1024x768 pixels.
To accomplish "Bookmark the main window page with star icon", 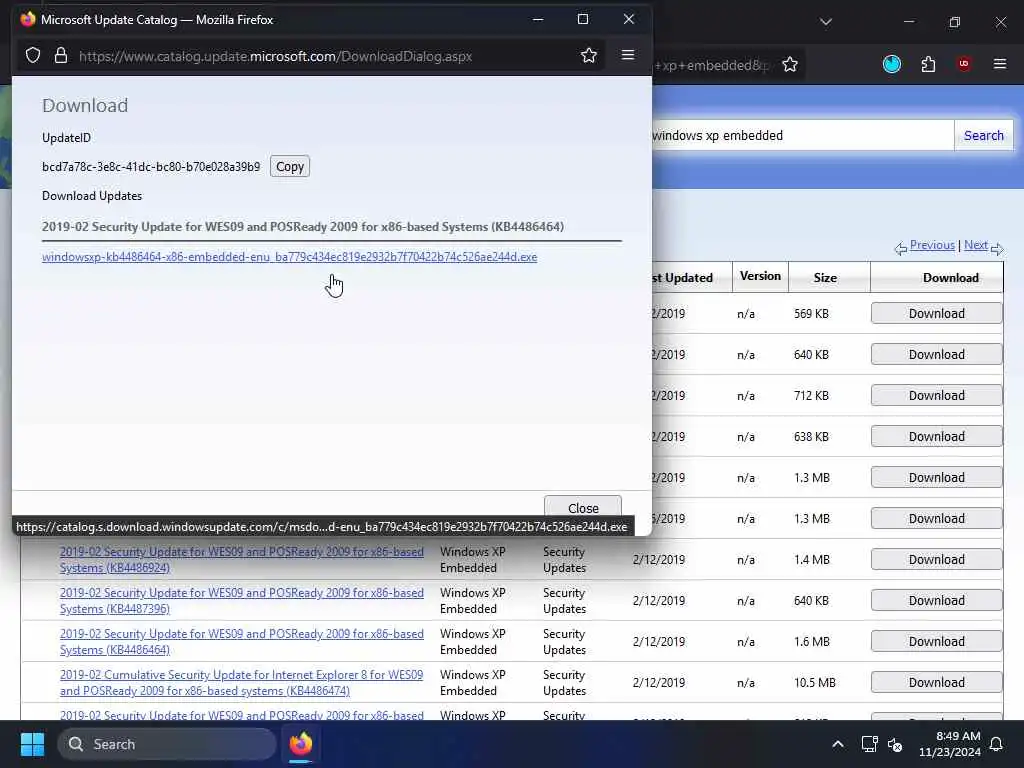I will pyautogui.click(x=790, y=64).
